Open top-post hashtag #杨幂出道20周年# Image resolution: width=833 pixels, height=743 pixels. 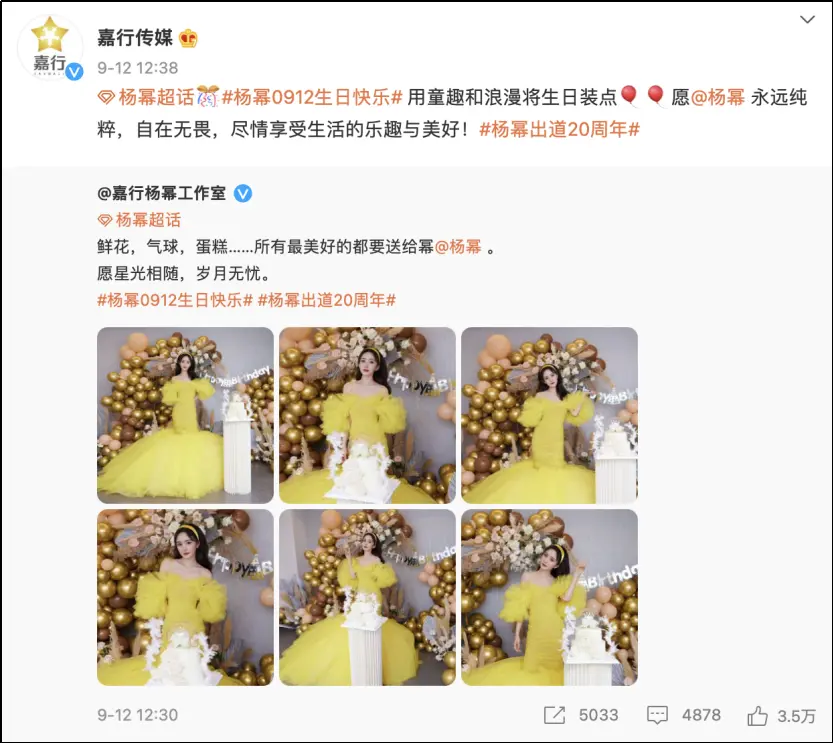[x=559, y=129]
